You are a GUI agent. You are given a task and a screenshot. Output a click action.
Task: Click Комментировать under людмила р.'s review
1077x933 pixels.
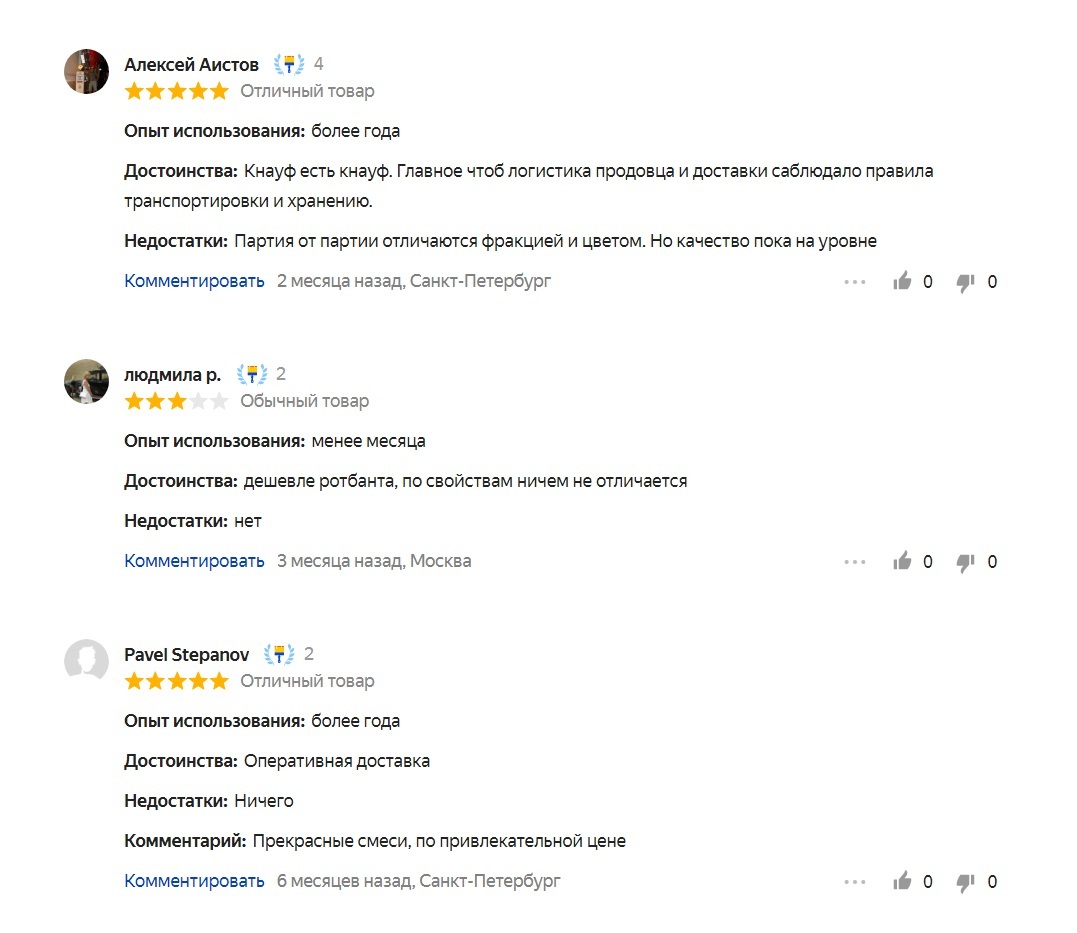click(194, 561)
